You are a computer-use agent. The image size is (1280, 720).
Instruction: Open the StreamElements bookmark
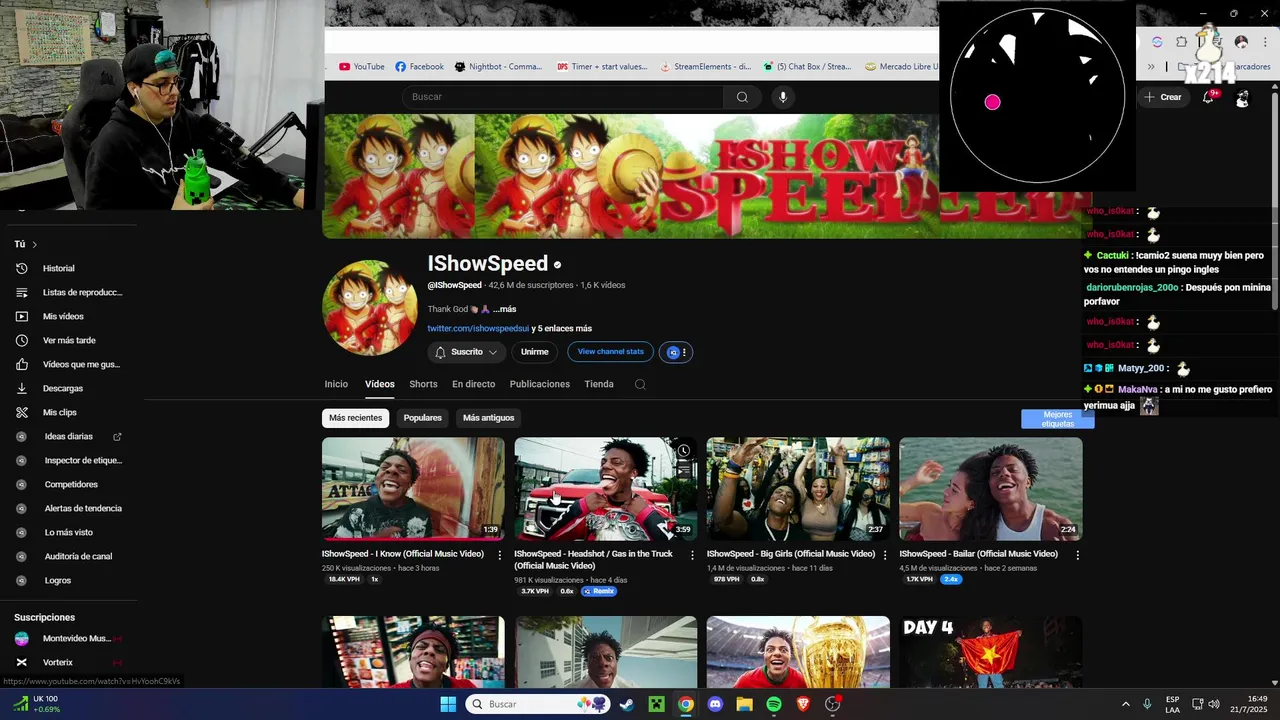(705, 67)
